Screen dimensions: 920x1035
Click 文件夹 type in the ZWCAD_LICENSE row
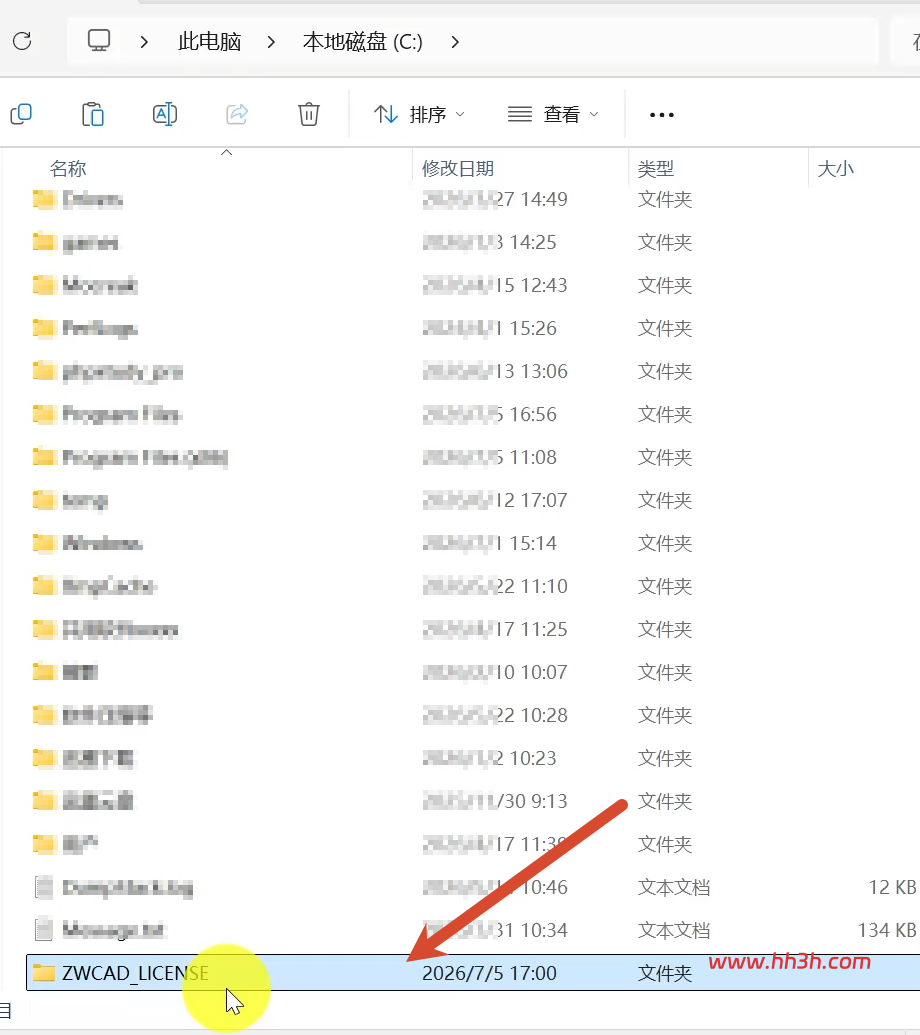[x=665, y=973]
